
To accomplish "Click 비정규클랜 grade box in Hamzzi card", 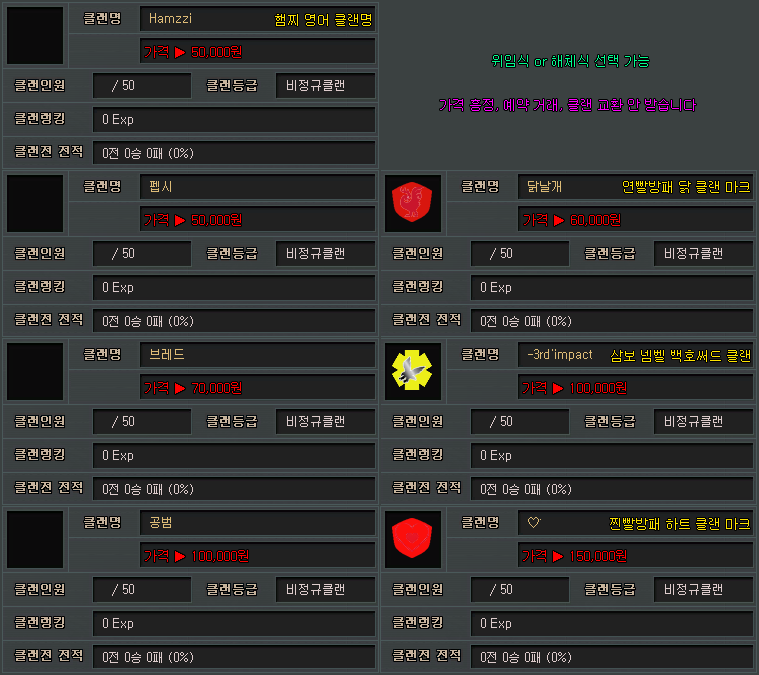I will (x=325, y=85).
